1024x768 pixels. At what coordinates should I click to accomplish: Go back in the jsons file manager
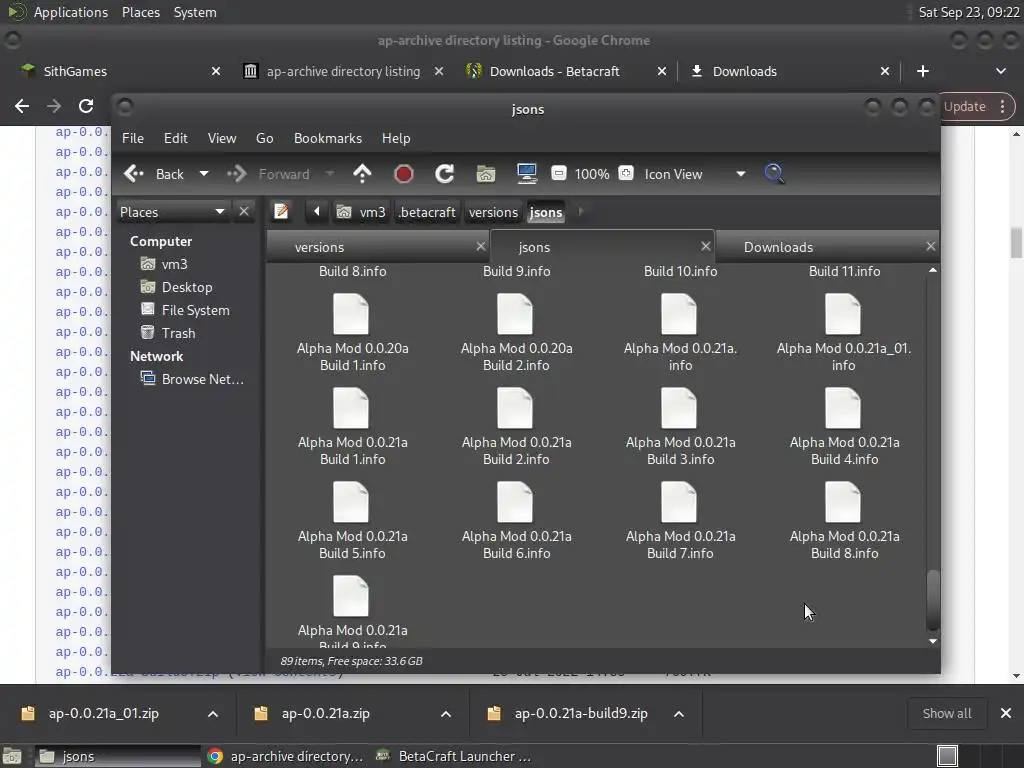pos(154,174)
